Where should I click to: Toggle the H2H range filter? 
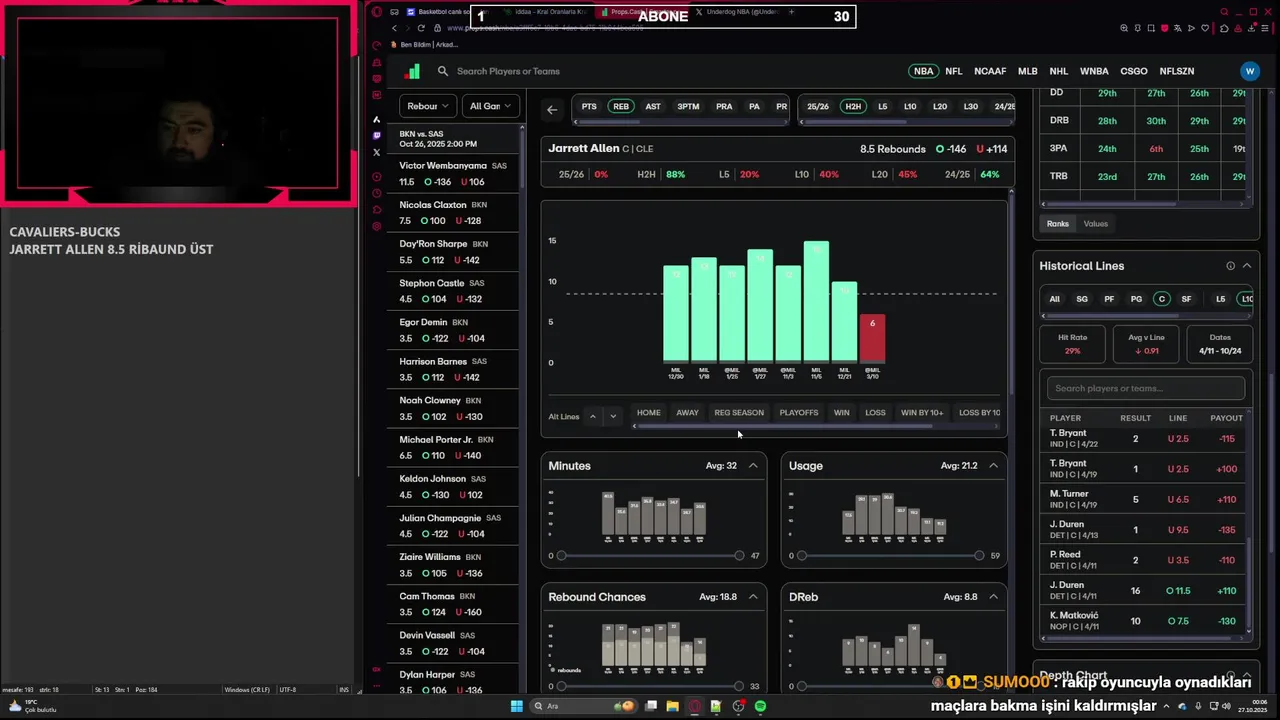(x=852, y=106)
